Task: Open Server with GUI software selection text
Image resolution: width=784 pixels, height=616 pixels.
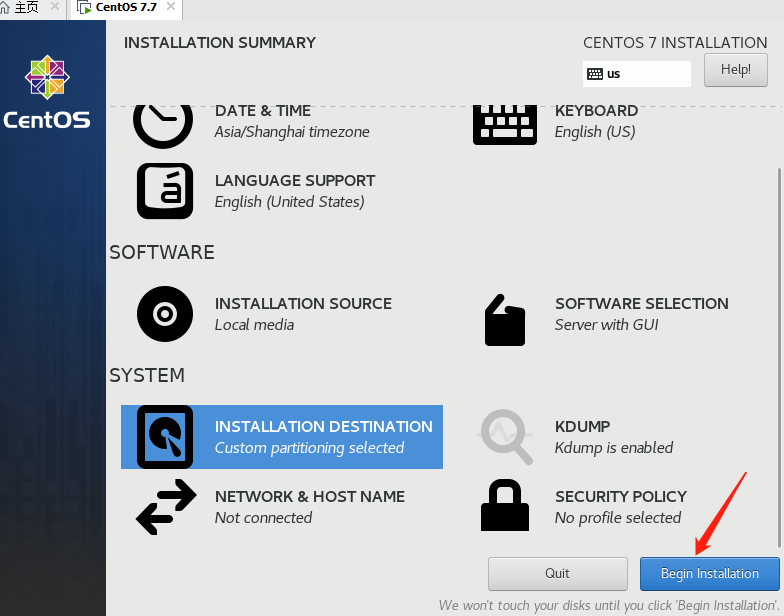Action: [x=606, y=325]
